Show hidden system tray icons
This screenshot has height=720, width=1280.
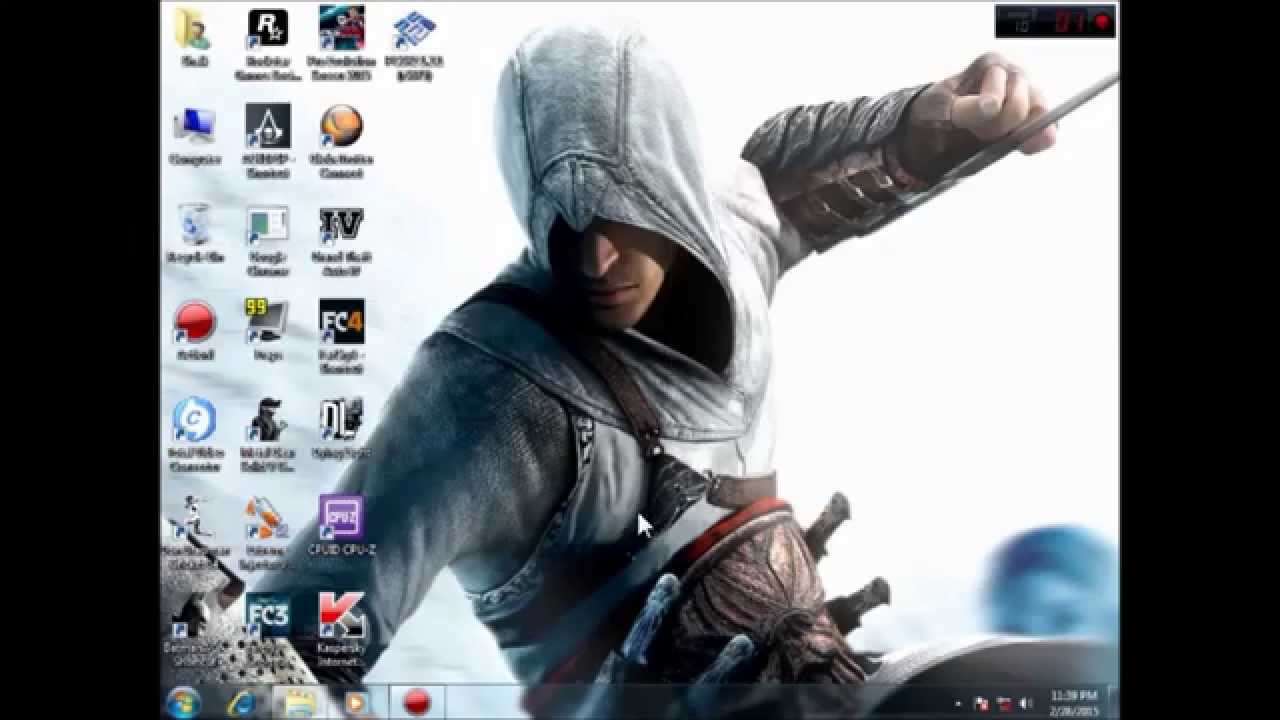(958, 704)
